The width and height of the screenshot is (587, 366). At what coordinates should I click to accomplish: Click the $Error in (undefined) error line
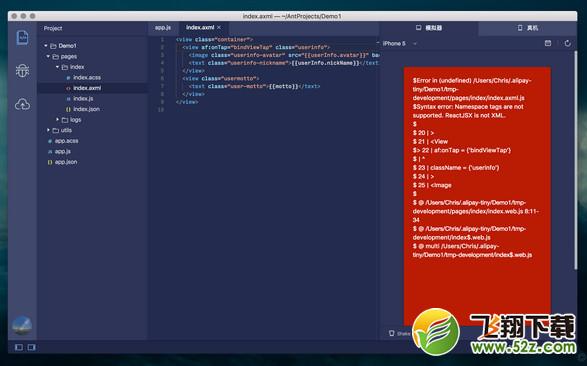click(472, 89)
